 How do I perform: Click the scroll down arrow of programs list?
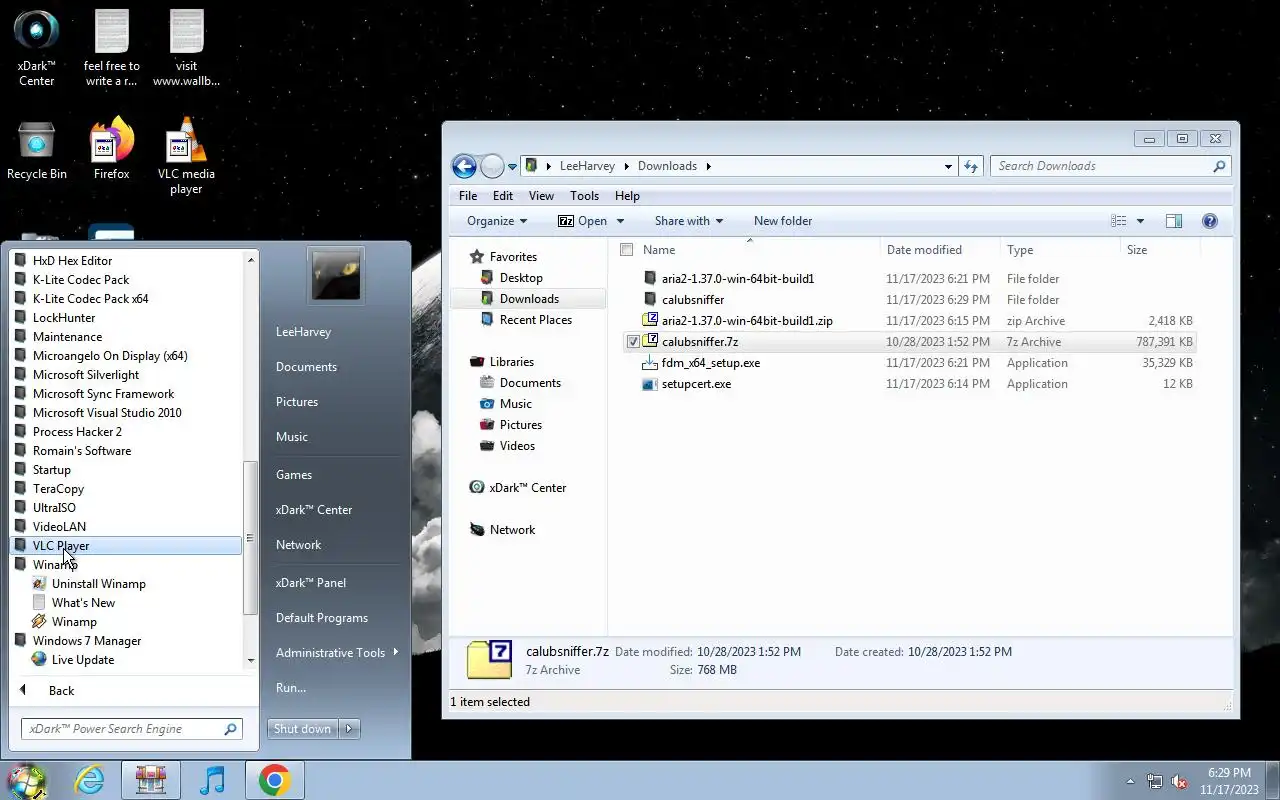(x=250, y=660)
